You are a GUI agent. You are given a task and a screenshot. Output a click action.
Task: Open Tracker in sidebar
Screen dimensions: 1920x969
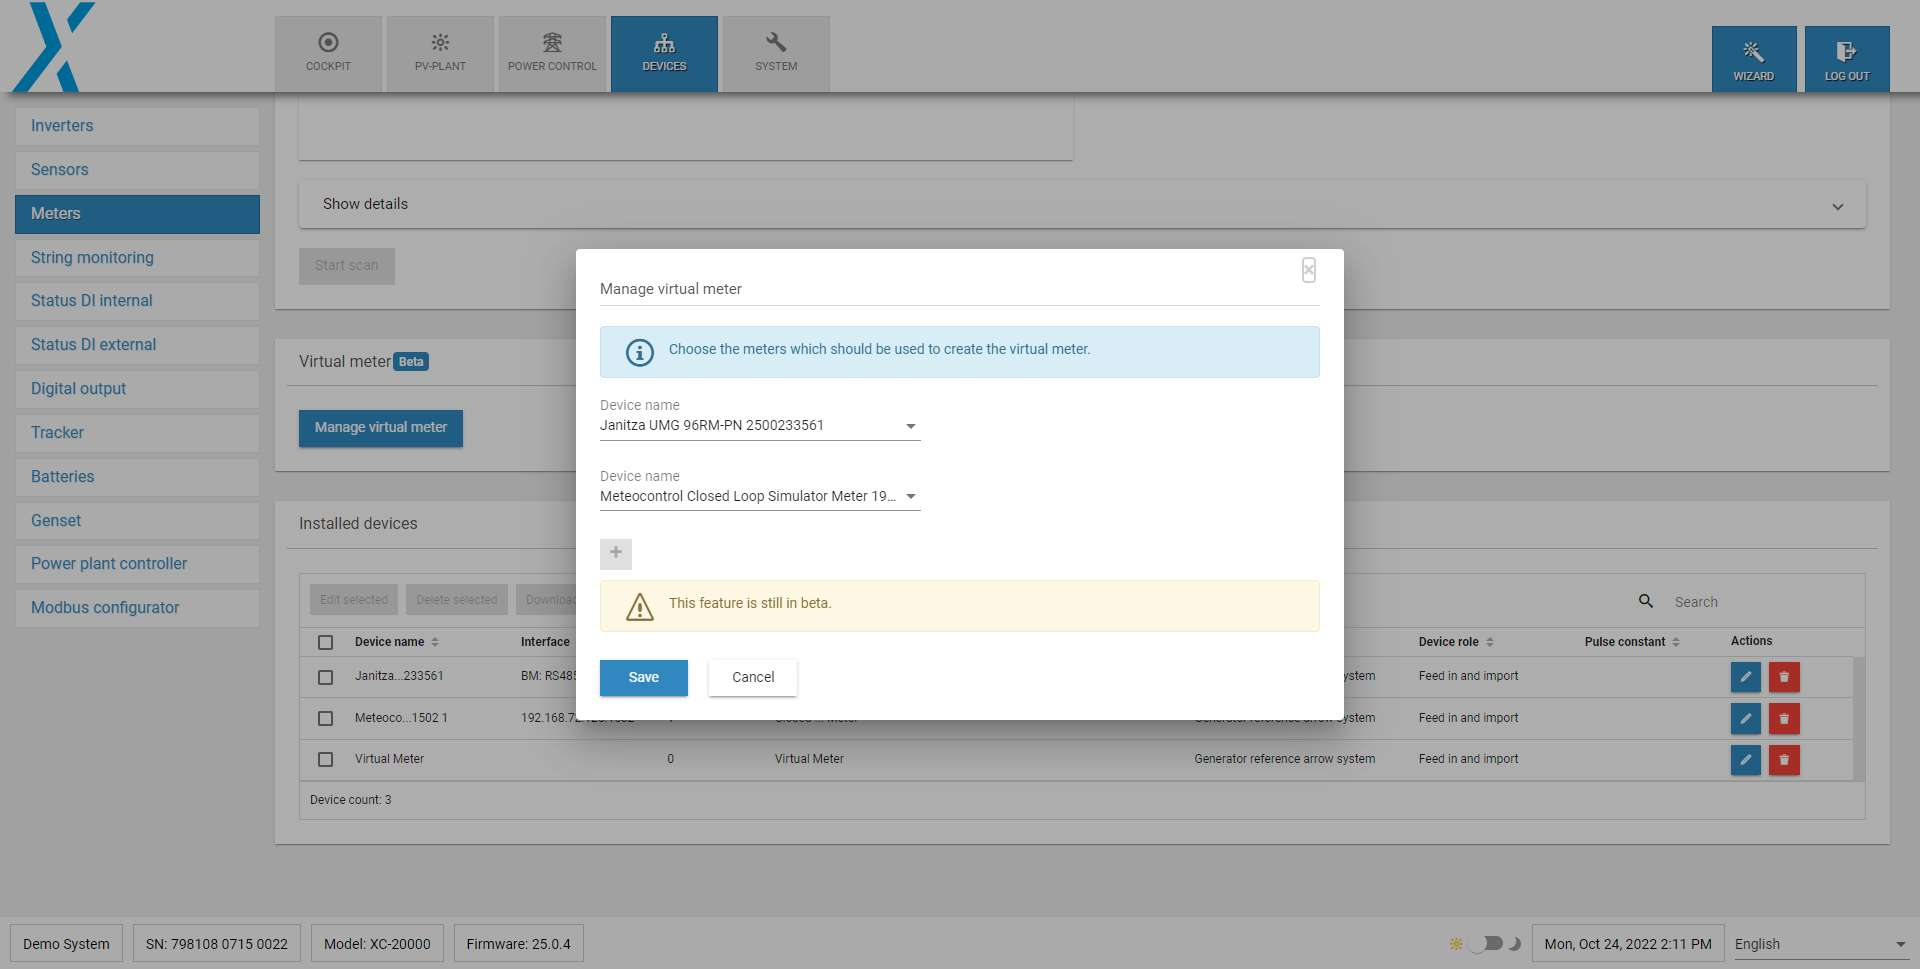[137, 433]
